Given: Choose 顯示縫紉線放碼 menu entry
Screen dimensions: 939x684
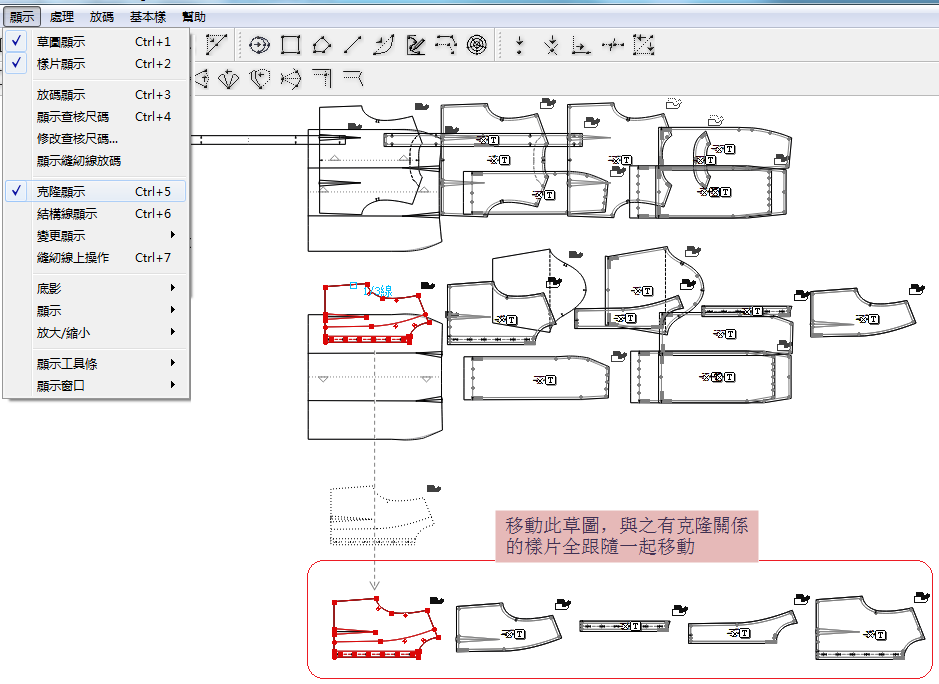Looking at the screenshot, I should (78, 160).
